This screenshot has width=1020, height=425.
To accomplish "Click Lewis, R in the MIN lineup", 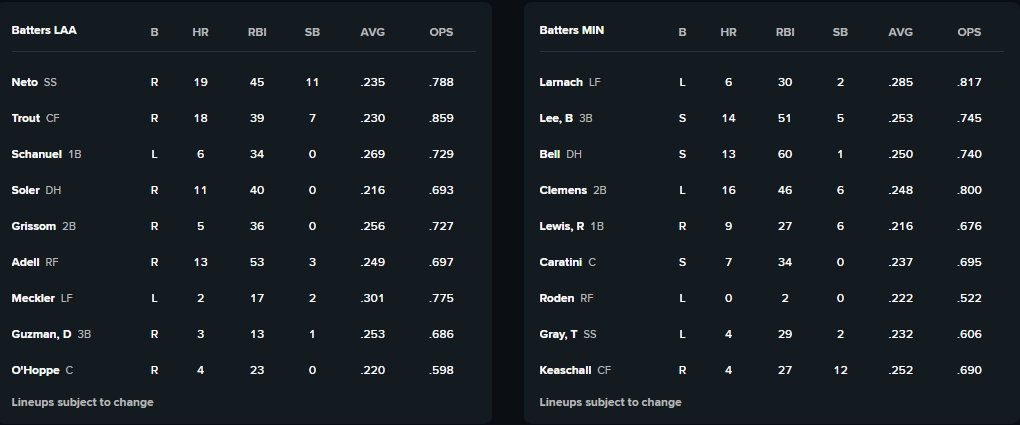I will click(x=562, y=226).
